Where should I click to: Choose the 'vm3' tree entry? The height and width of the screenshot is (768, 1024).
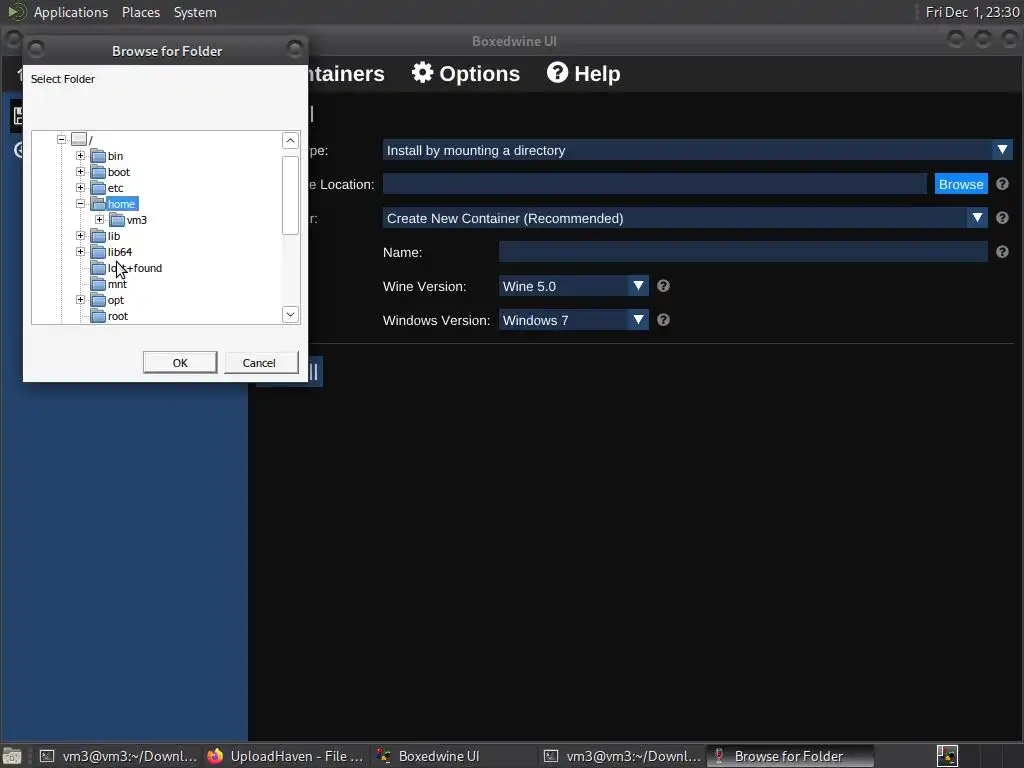pos(136,220)
